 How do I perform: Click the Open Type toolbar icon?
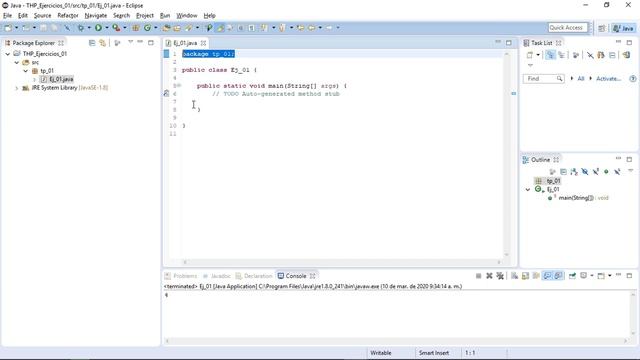pos(167,28)
